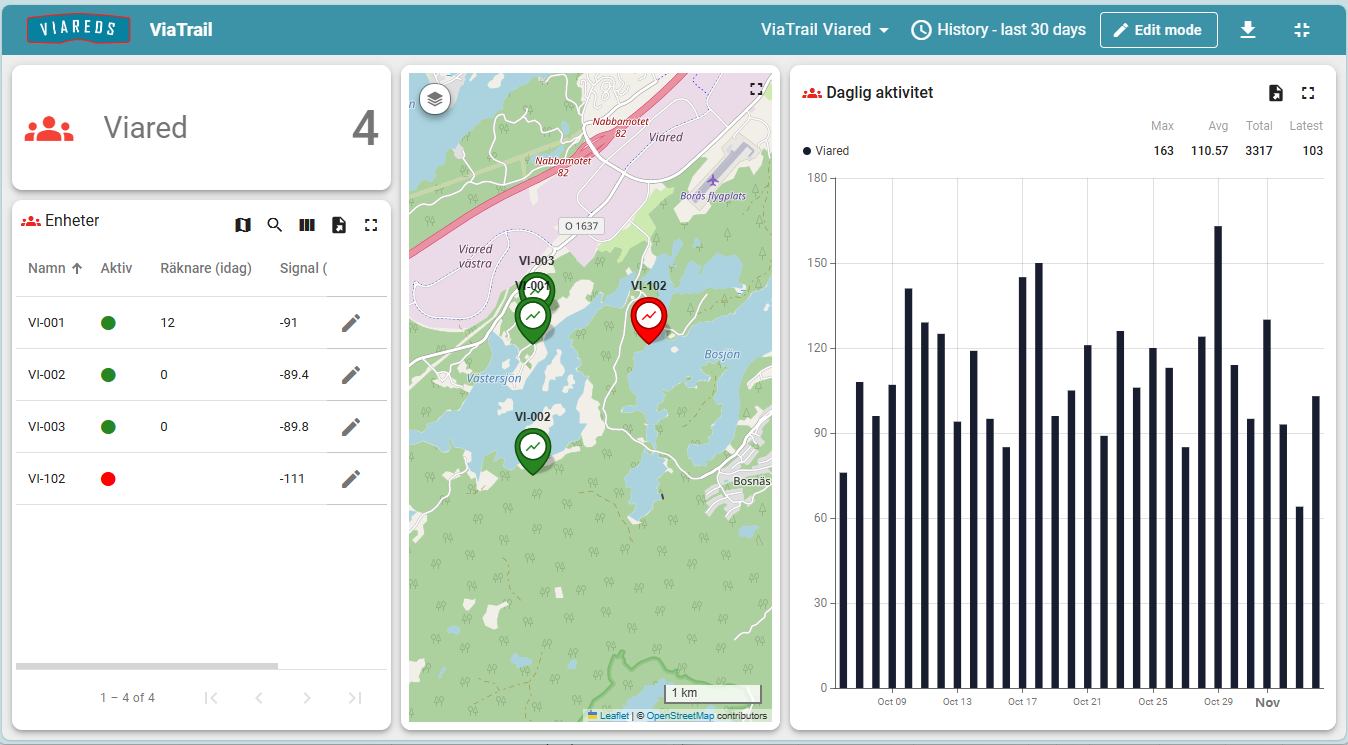
Task: Maximize the Daglig aktivitet chart
Action: coord(1308,93)
